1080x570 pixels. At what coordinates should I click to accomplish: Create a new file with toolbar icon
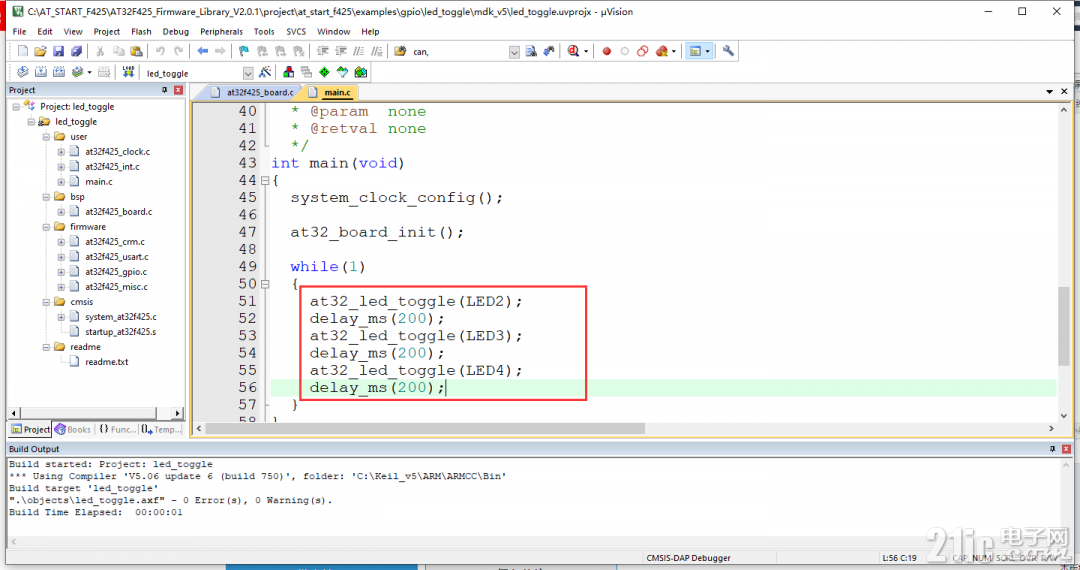[23, 51]
